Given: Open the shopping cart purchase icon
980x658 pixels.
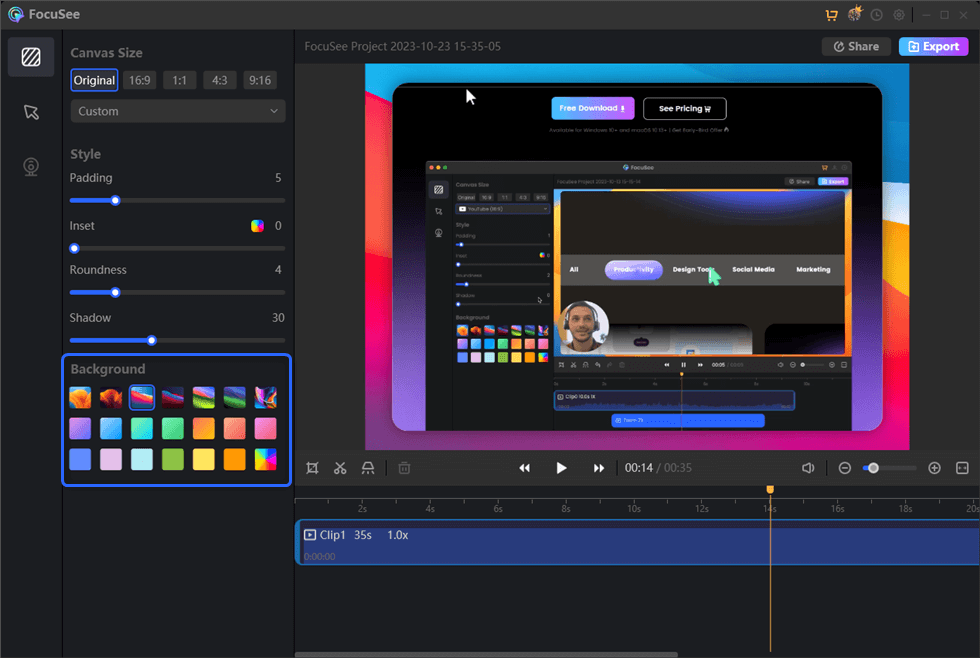Looking at the screenshot, I should [x=831, y=15].
